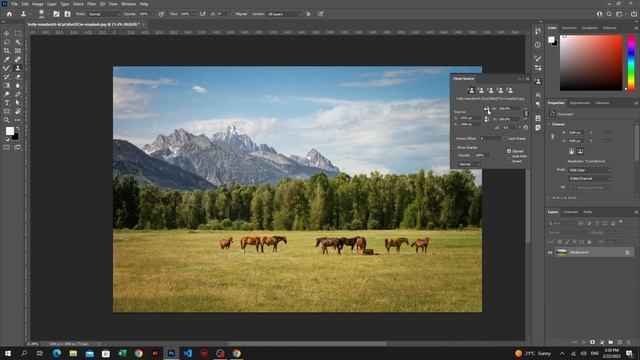The height and width of the screenshot is (360, 640).
Task: Select the Move tool
Action: 7,33
